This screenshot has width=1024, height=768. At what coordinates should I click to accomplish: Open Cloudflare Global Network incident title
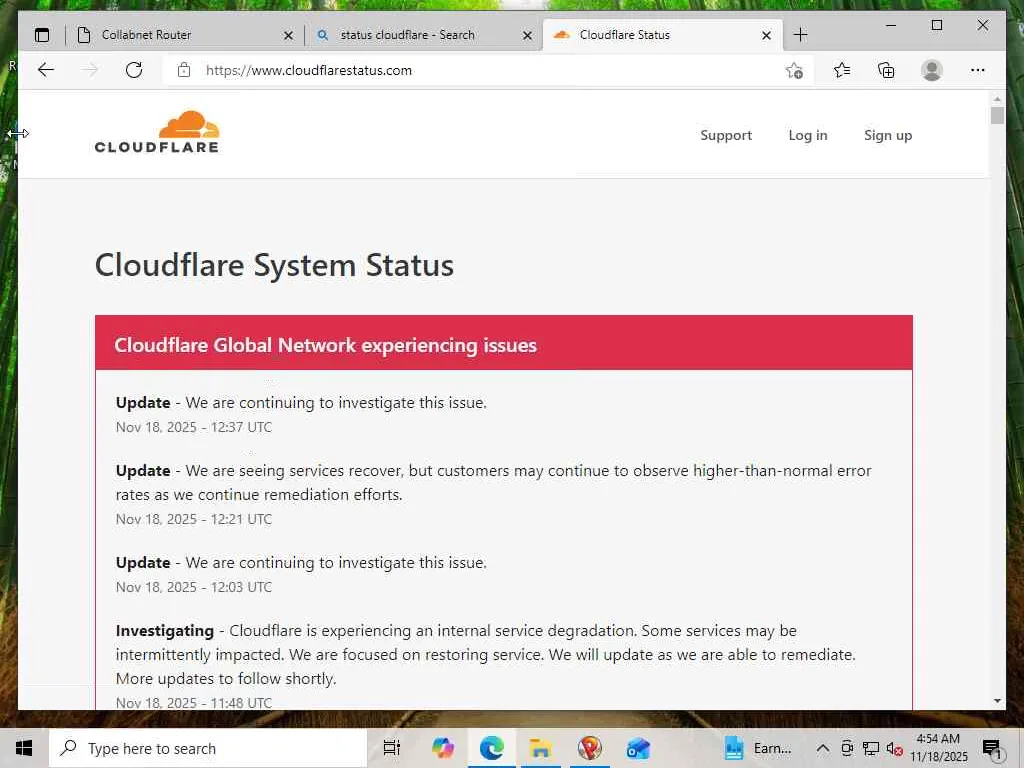(325, 345)
